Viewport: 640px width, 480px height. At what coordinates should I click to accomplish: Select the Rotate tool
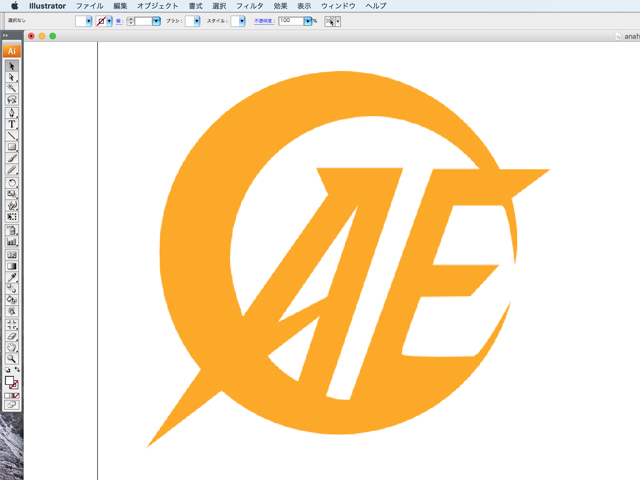pyautogui.click(x=11, y=183)
